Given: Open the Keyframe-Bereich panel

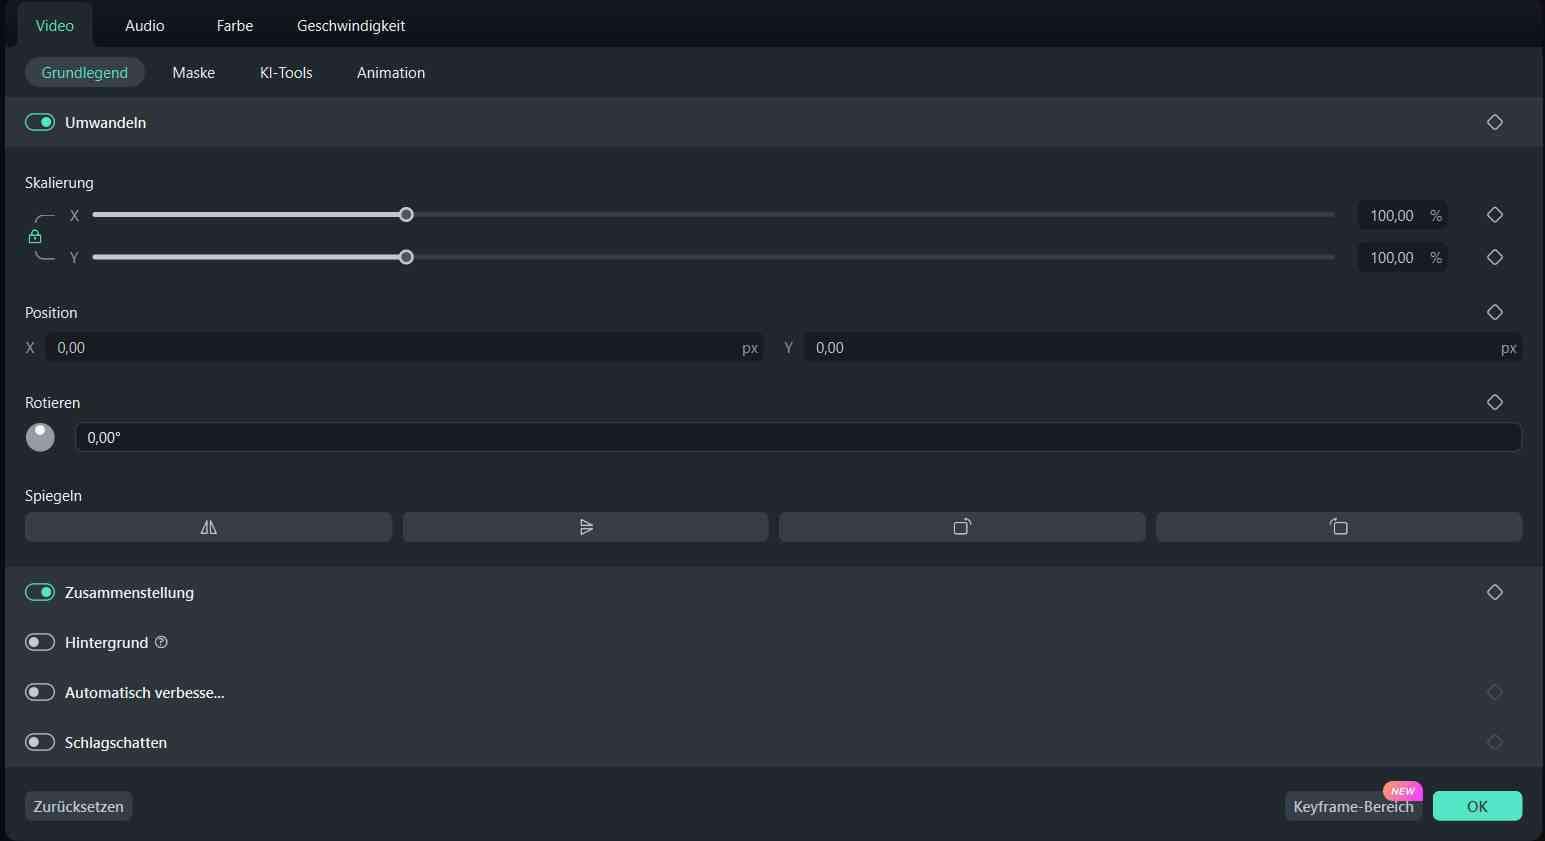Looking at the screenshot, I should 1353,806.
